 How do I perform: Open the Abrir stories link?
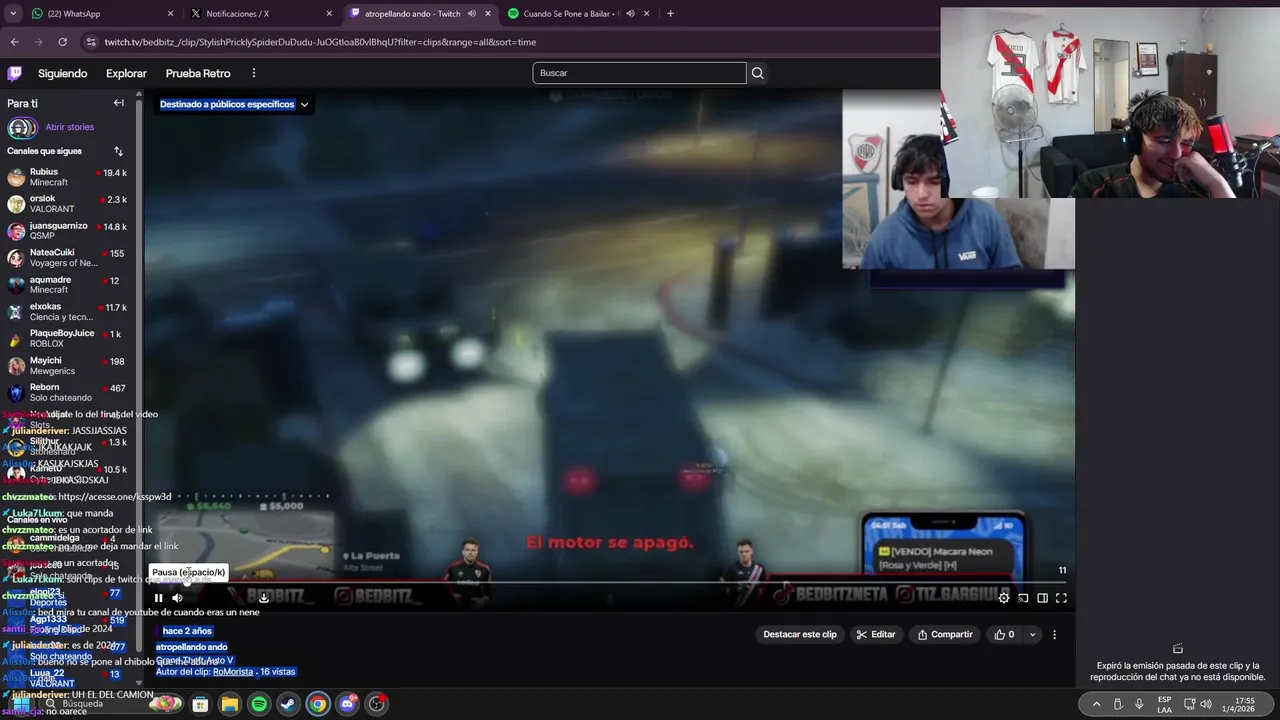pos(70,127)
